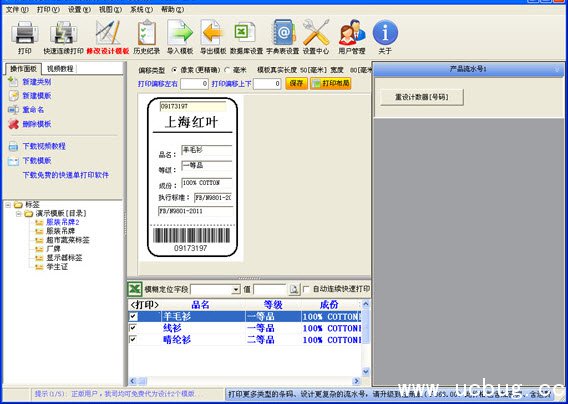Open the 帮助 menu
Viewport: 568px width, 404px height.
172,10
